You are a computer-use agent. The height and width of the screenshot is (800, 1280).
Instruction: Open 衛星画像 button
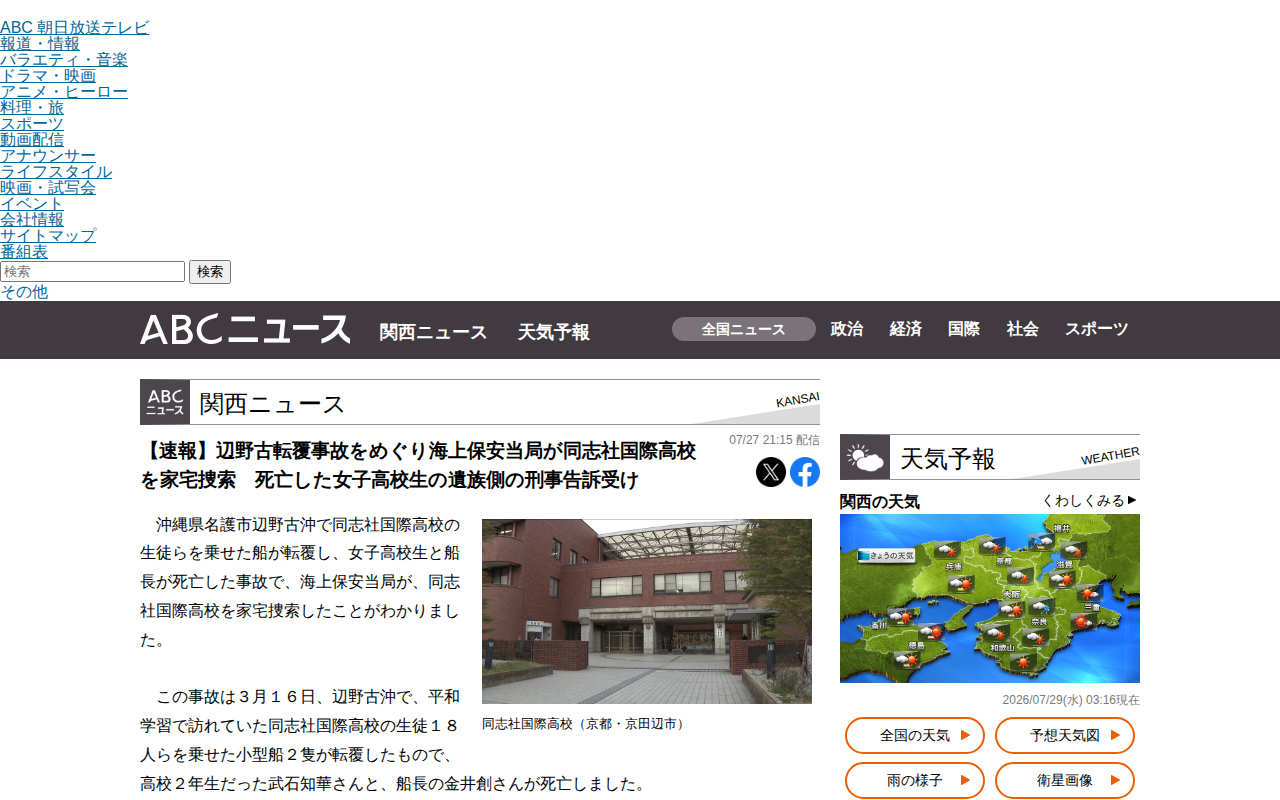coord(1065,780)
